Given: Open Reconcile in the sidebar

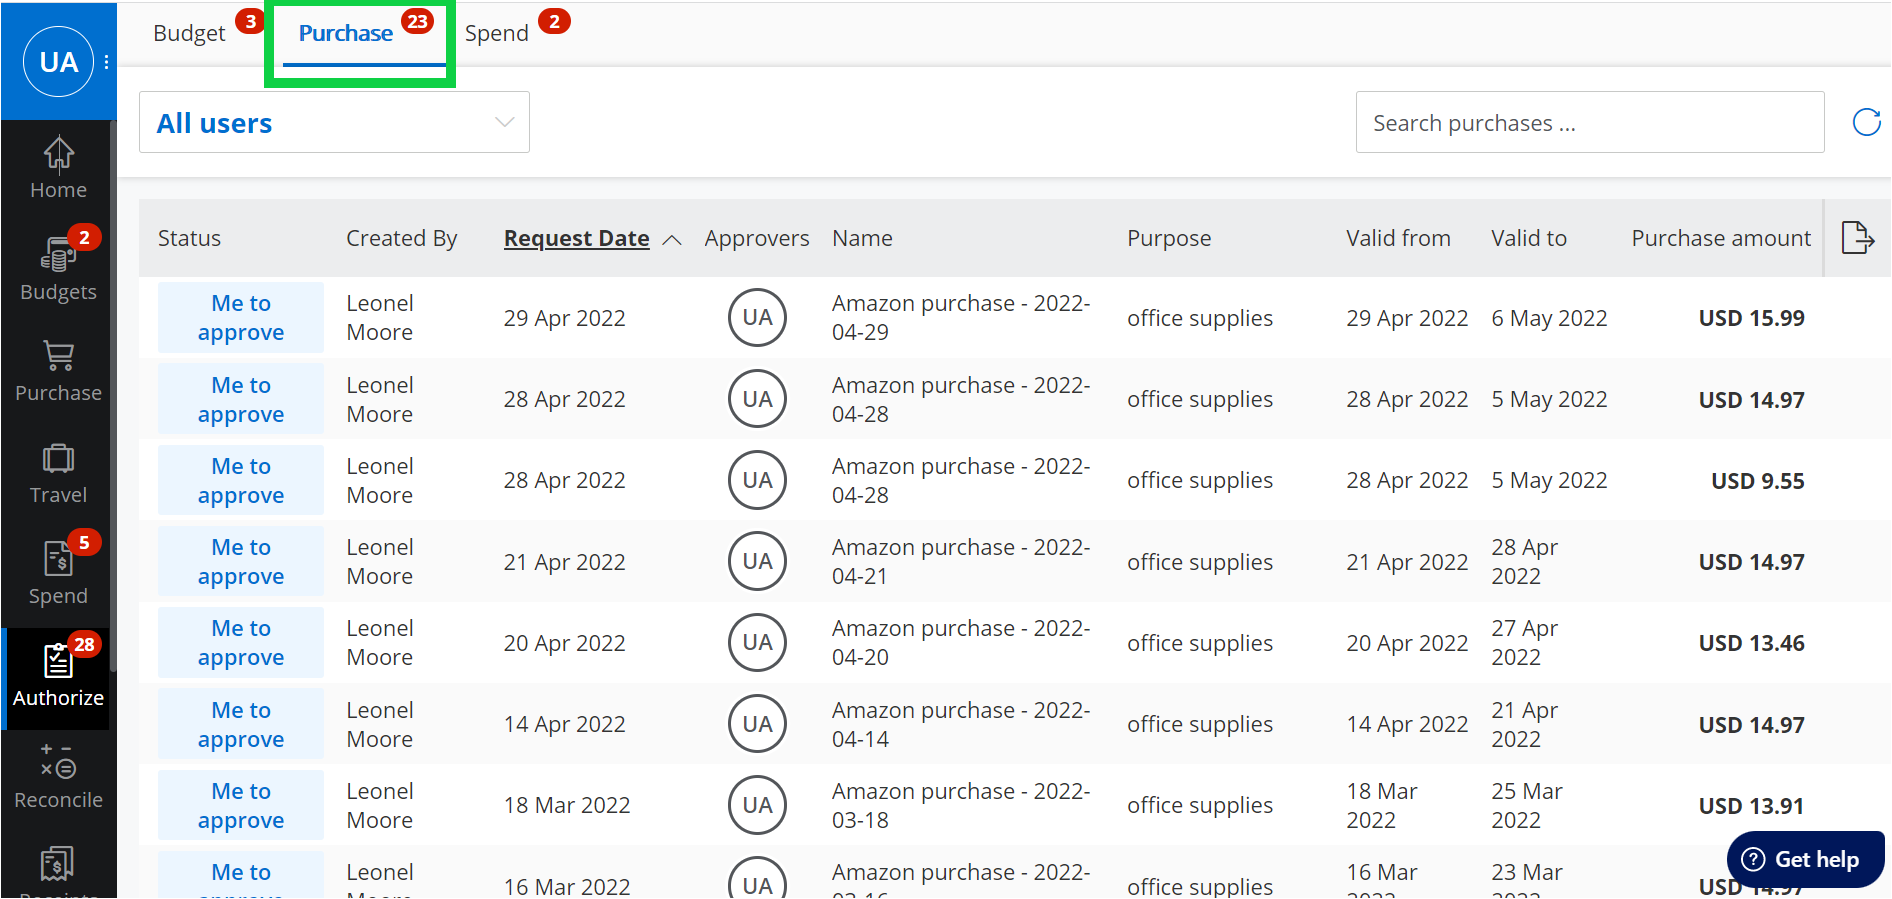Looking at the screenshot, I should 58,778.
